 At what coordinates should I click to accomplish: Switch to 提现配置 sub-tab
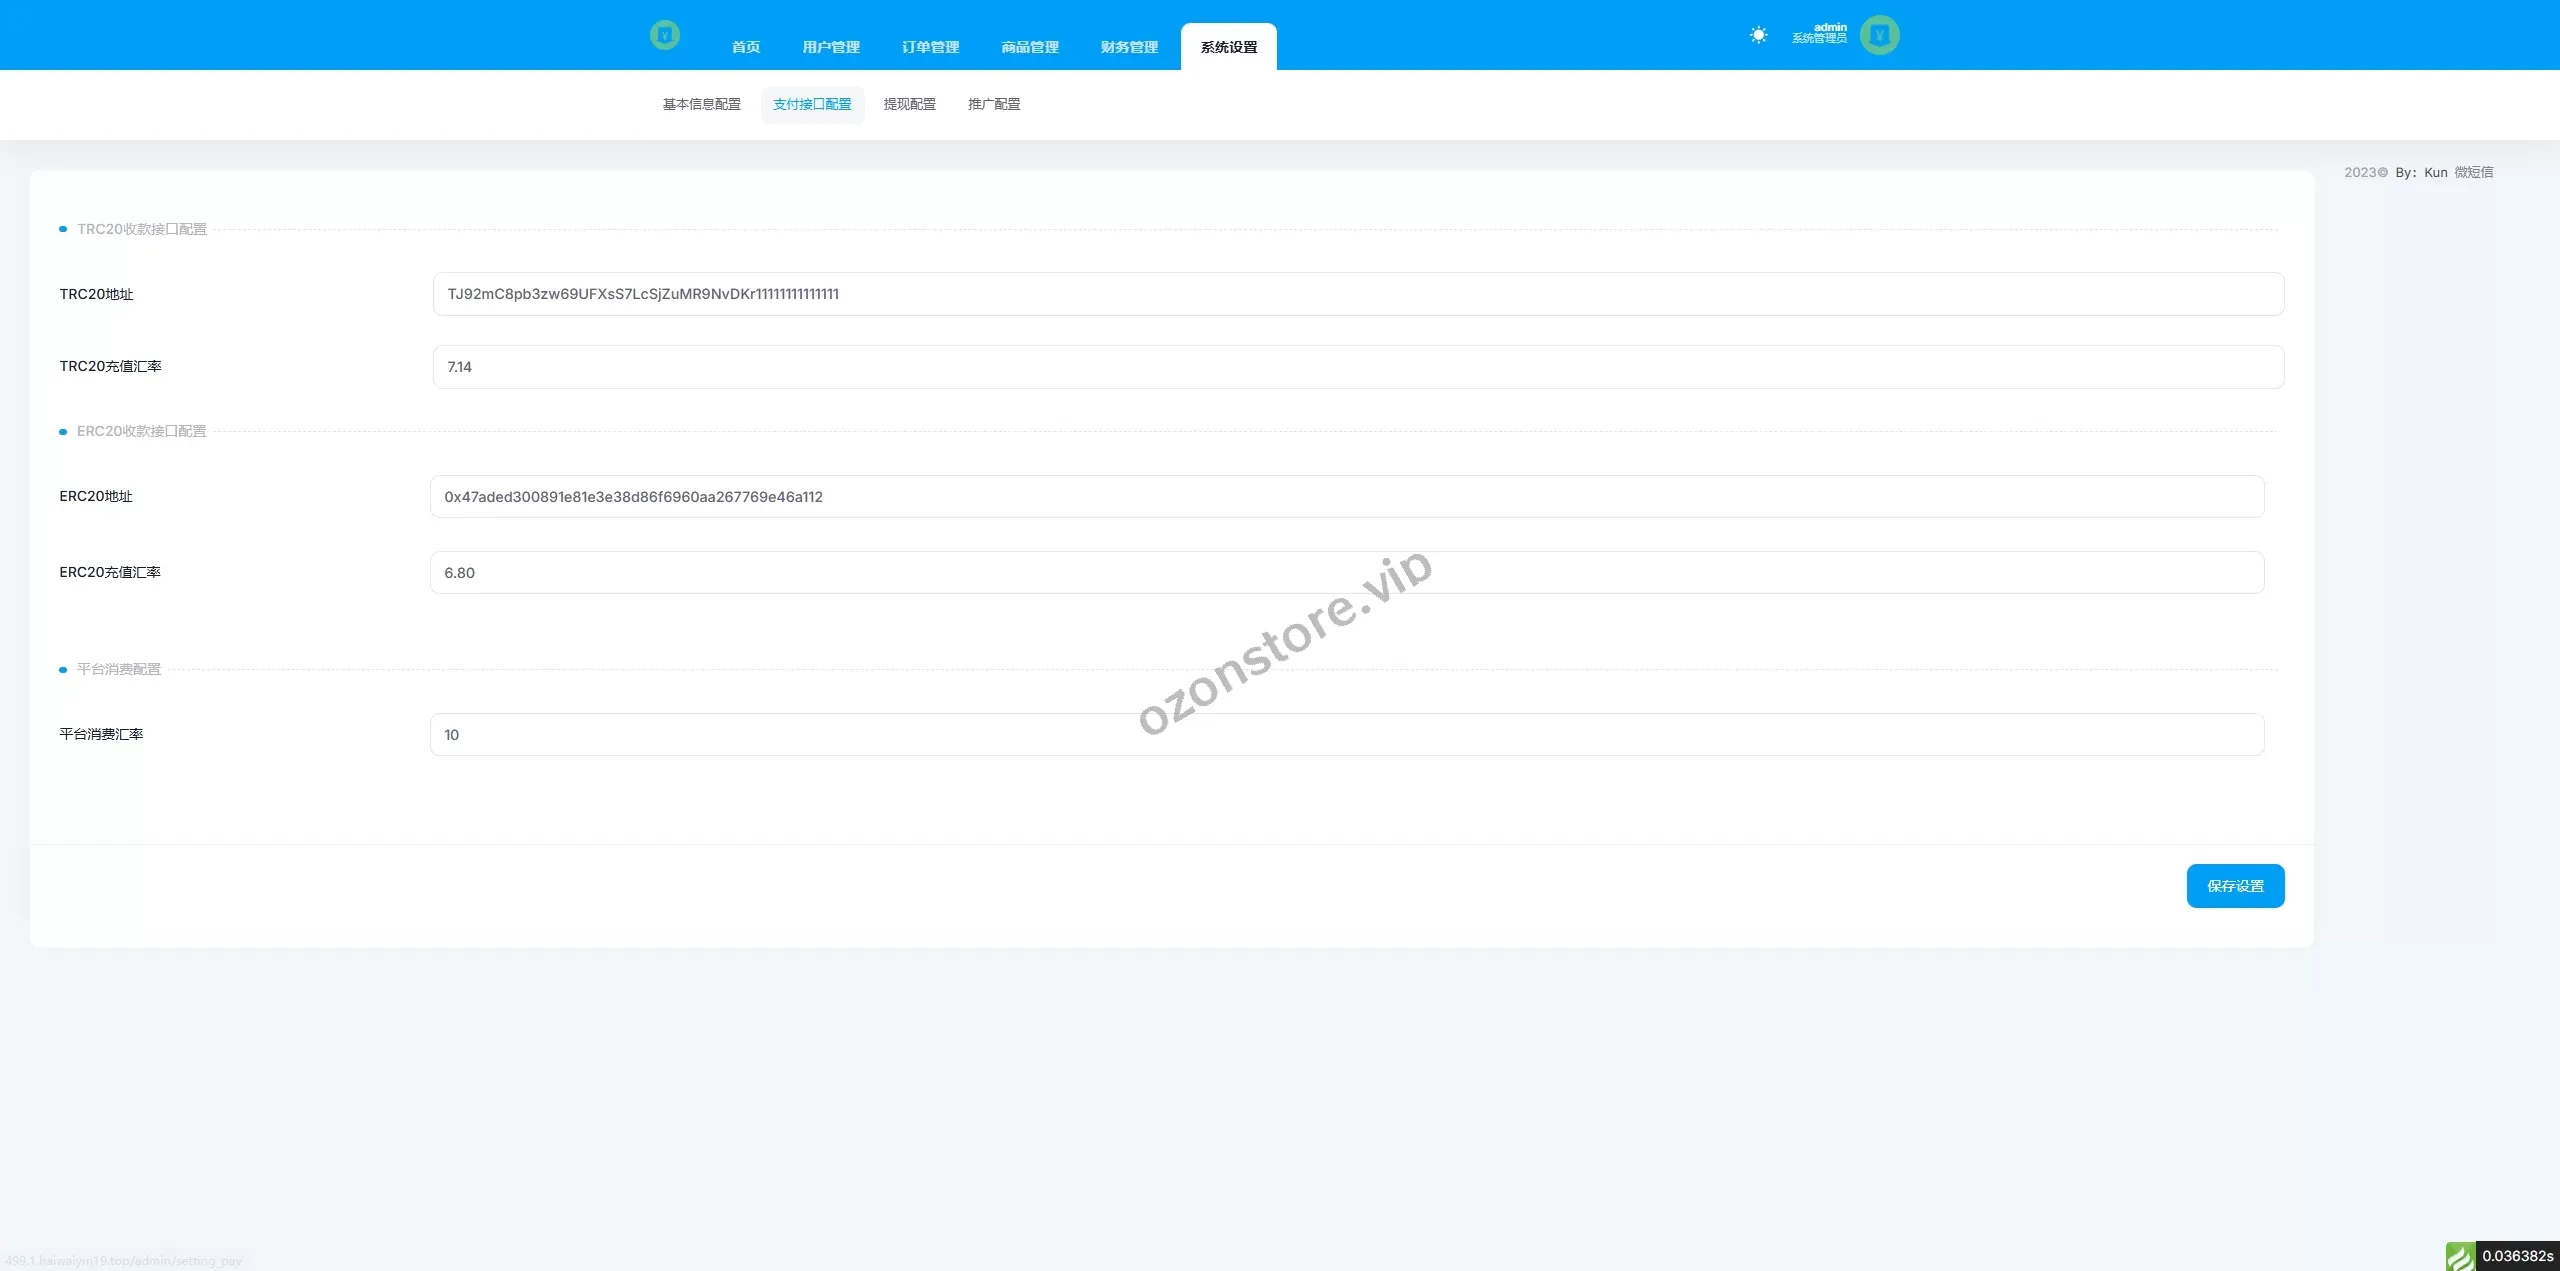pyautogui.click(x=909, y=104)
